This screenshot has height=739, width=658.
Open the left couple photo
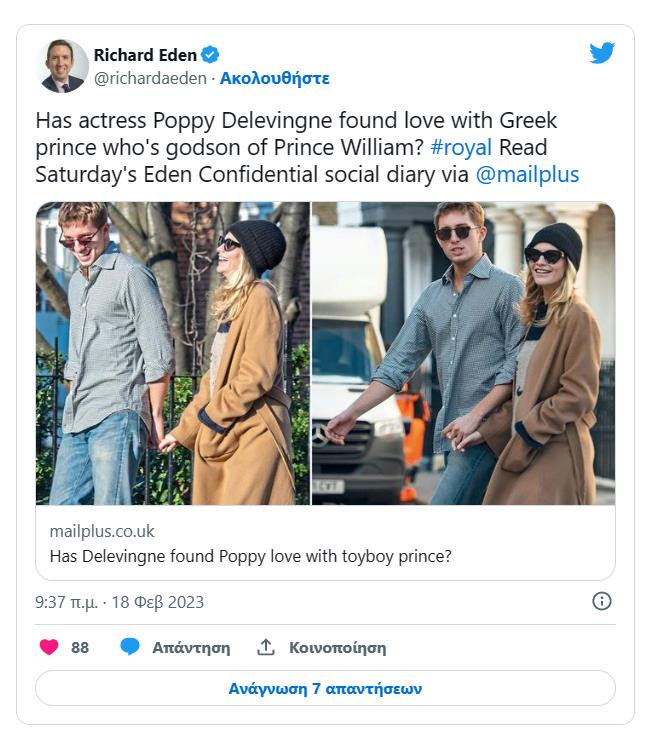[x=173, y=353]
